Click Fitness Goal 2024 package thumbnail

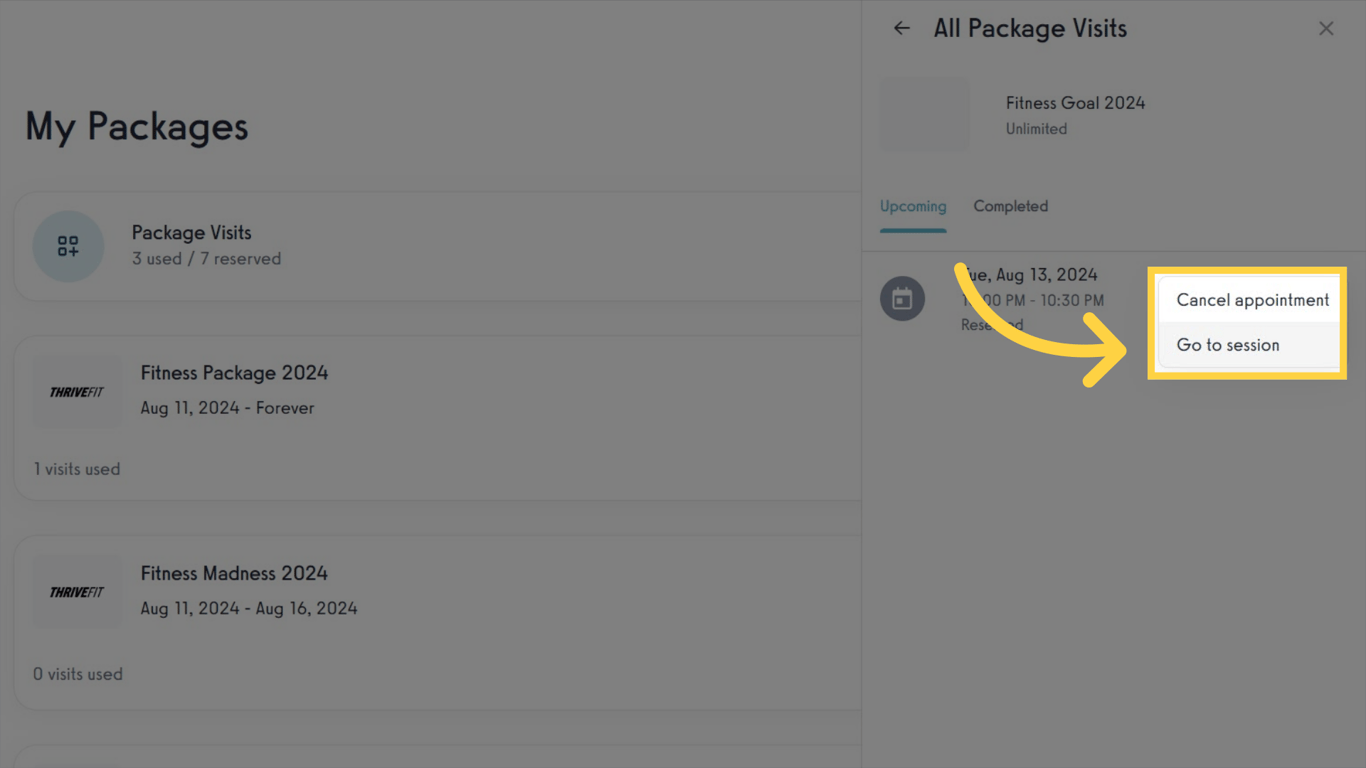click(925, 115)
